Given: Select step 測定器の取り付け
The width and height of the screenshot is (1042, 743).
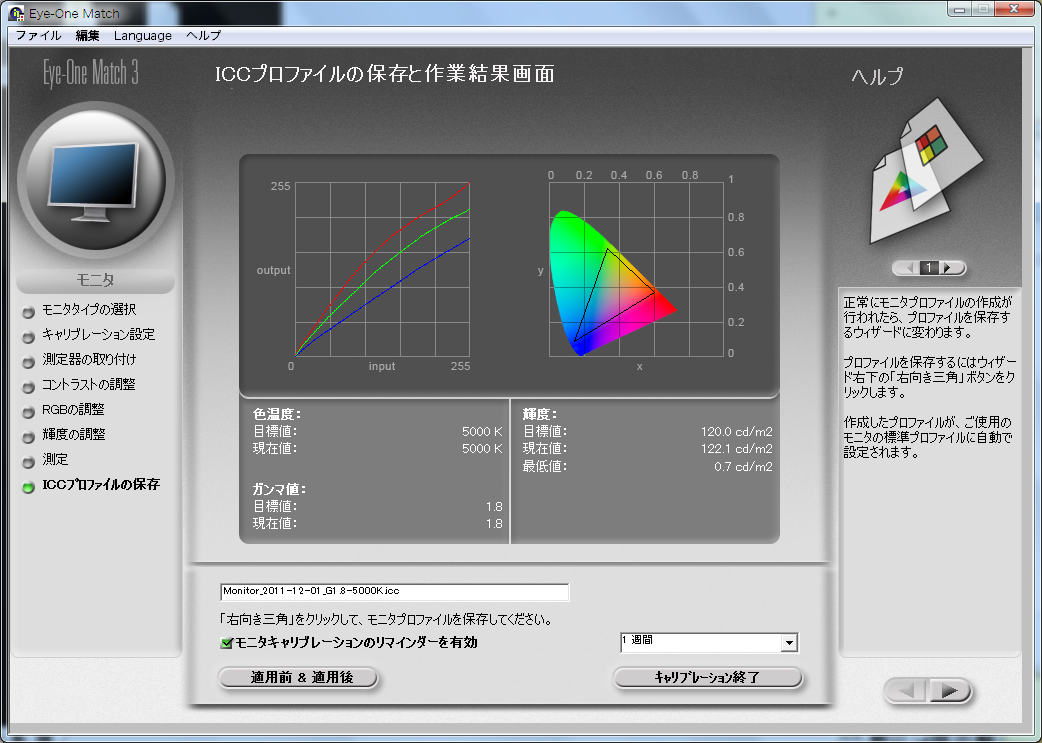Looking at the screenshot, I should point(89,360).
